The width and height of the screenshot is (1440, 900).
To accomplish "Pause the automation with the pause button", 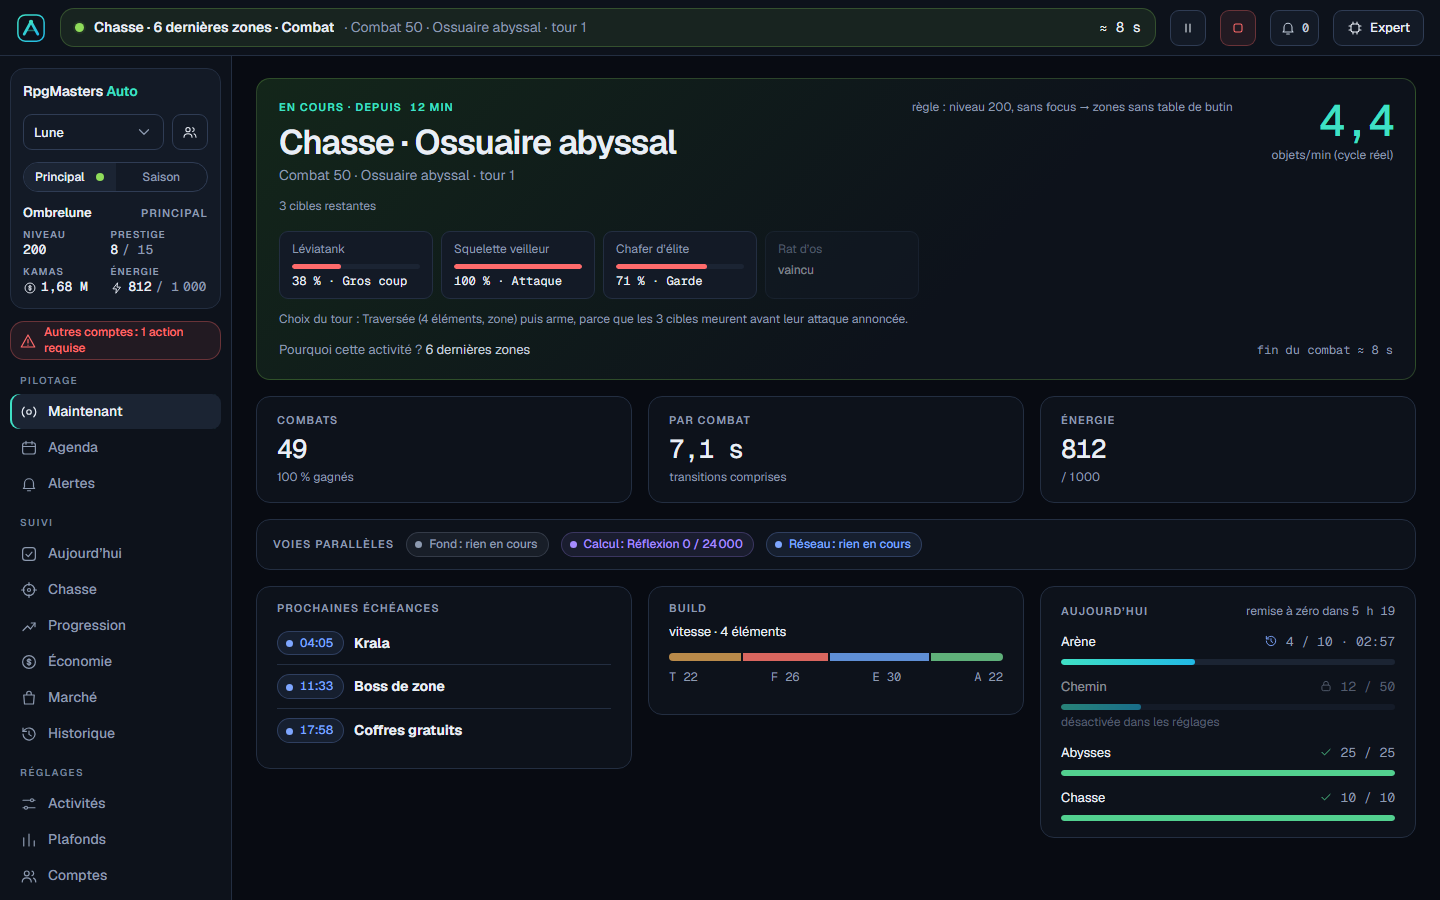I will pyautogui.click(x=1188, y=28).
